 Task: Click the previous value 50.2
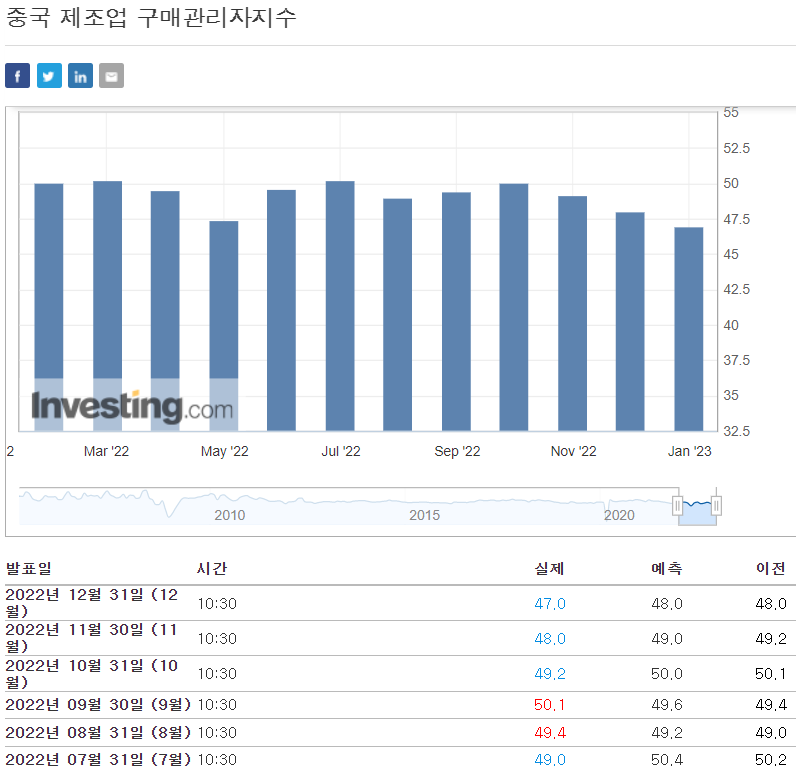pyautogui.click(x=771, y=760)
